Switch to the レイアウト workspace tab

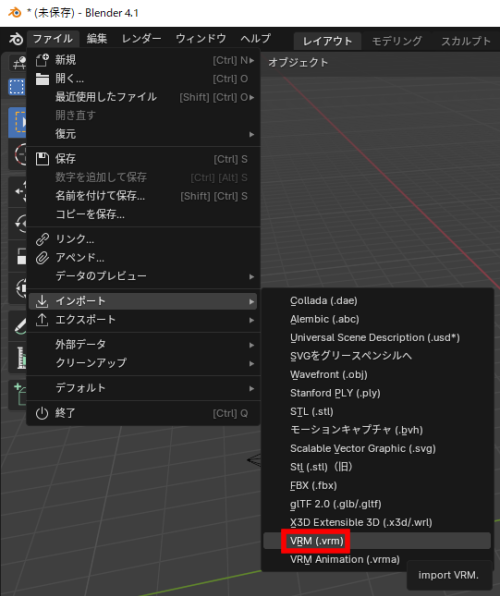pos(327,41)
